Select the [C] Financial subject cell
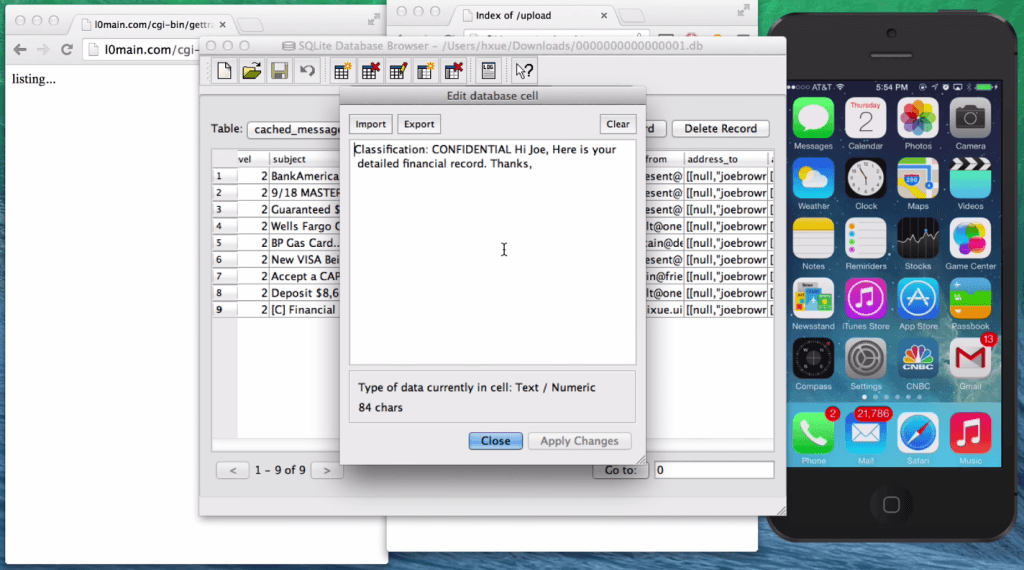Image resolution: width=1024 pixels, height=570 pixels. click(x=304, y=310)
